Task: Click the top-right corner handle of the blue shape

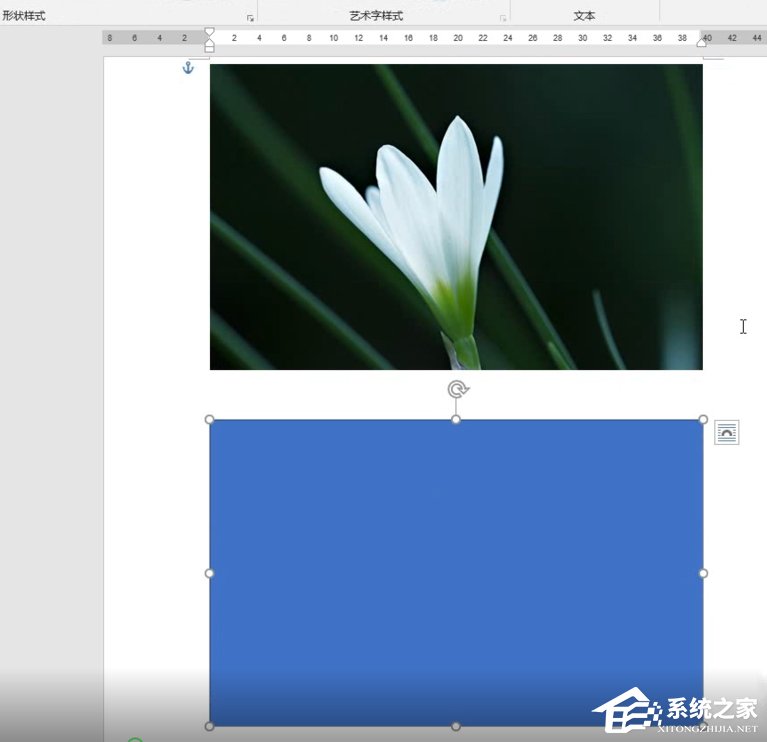Action: click(703, 420)
